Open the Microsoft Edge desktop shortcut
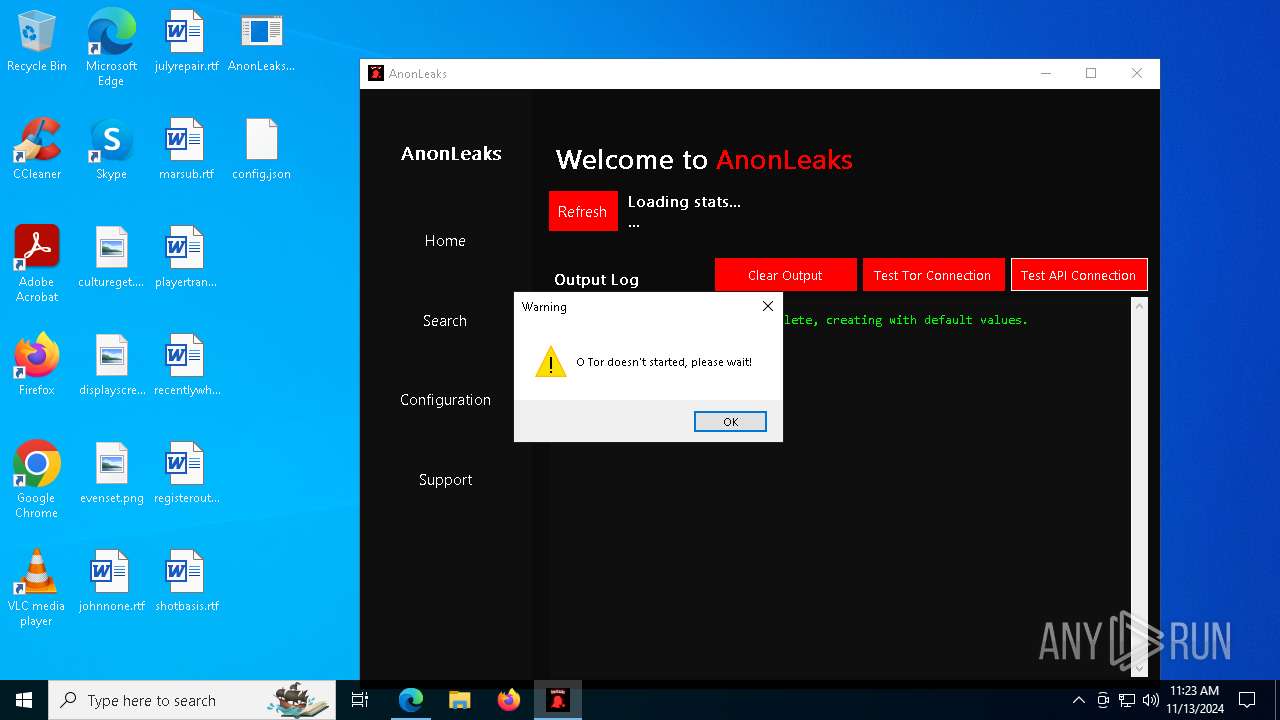The height and width of the screenshot is (720, 1280). (x=111, y=47)
